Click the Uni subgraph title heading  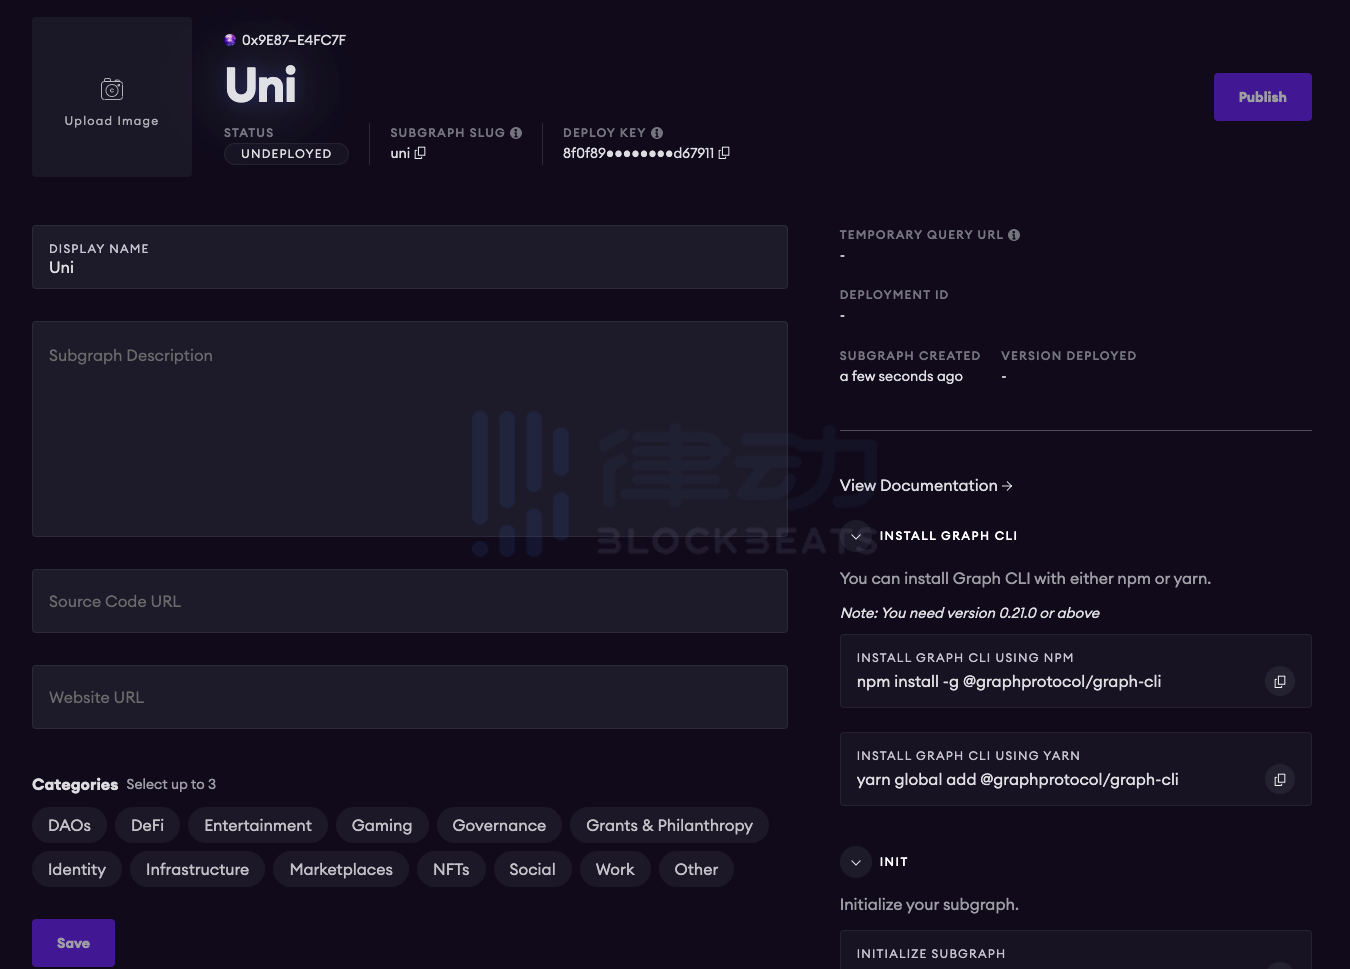point(261,85)
